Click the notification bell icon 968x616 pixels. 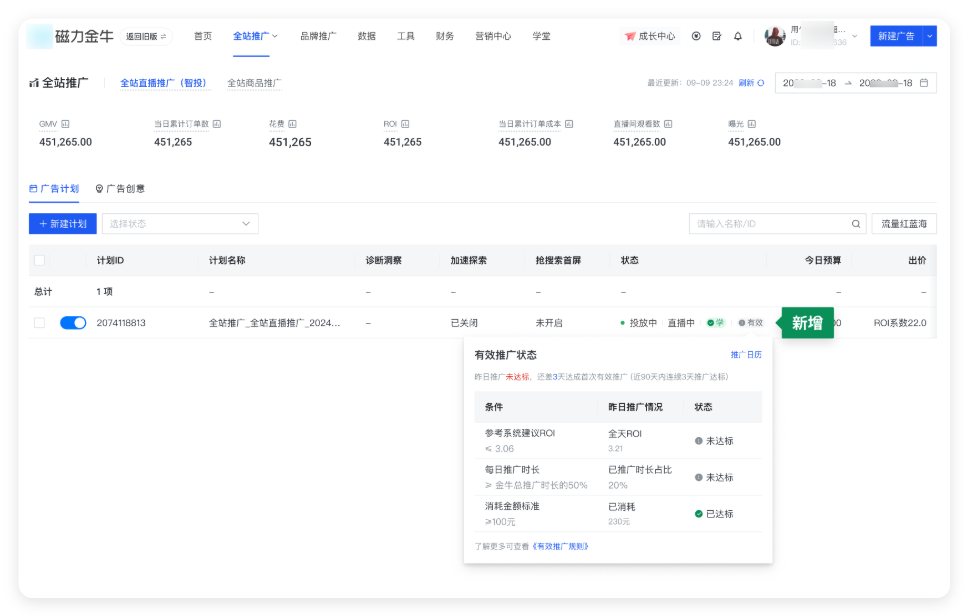point(738,35)
